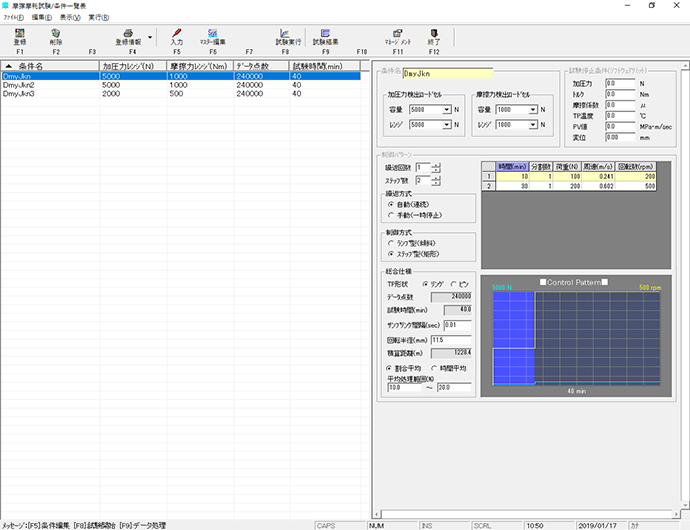Expand the 登録情報 dropdown arrow

[150, 37]
